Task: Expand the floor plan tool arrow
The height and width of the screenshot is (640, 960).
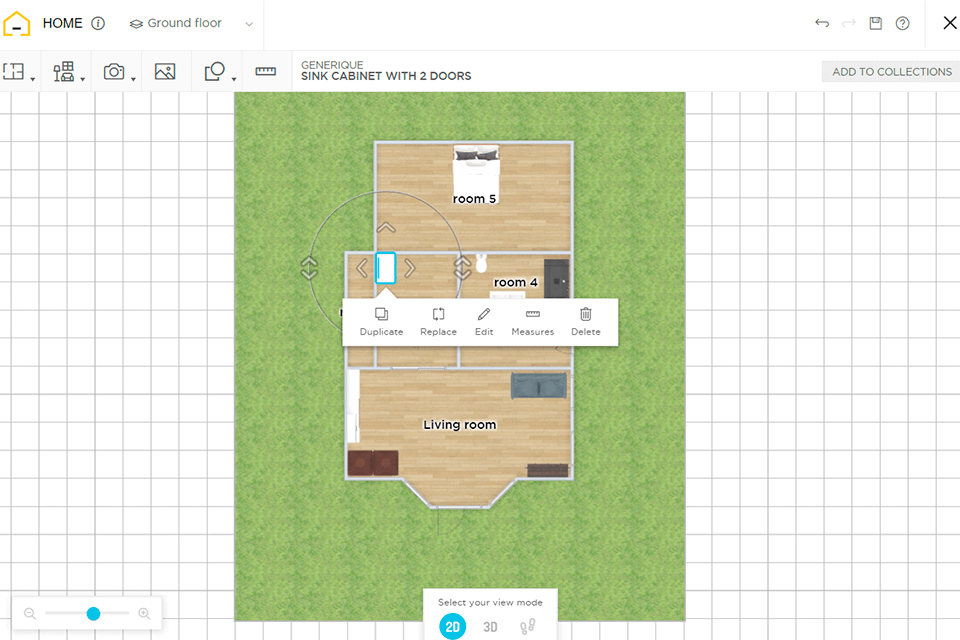Action: [32, 79]
